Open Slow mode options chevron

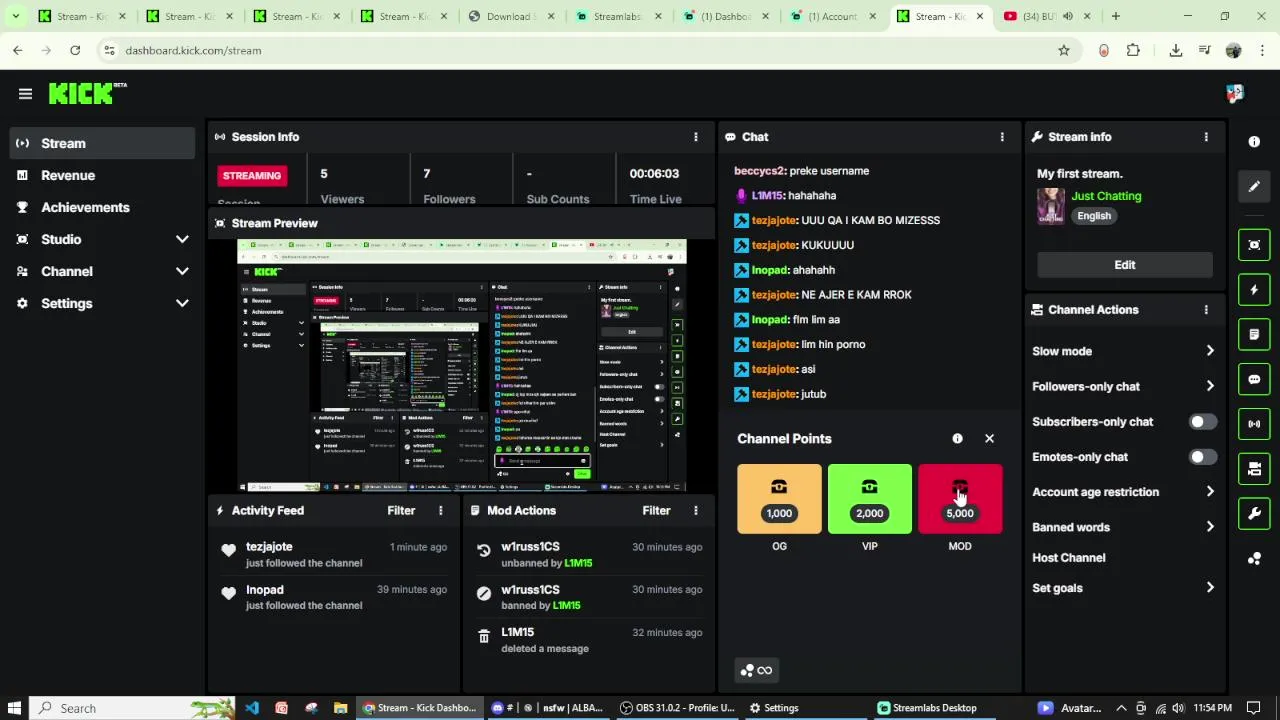click(1210, 351)
